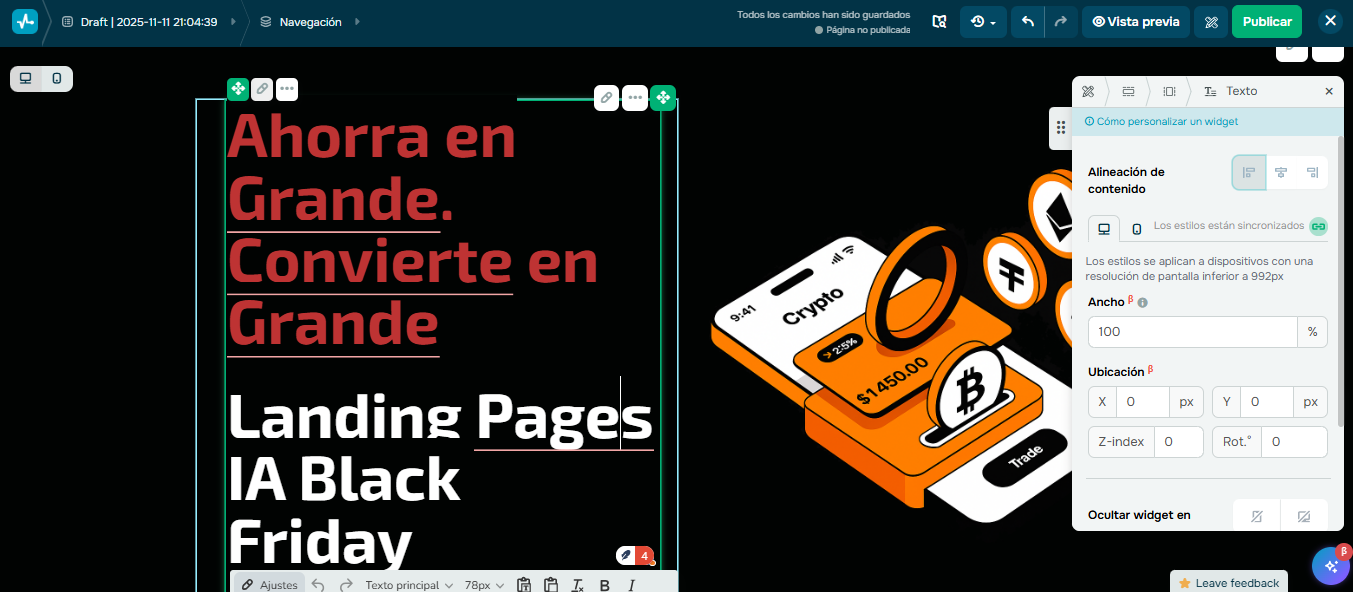Click the Ancho width input field
This screenshot has height=592, width=1353.
coord(1192,331)
